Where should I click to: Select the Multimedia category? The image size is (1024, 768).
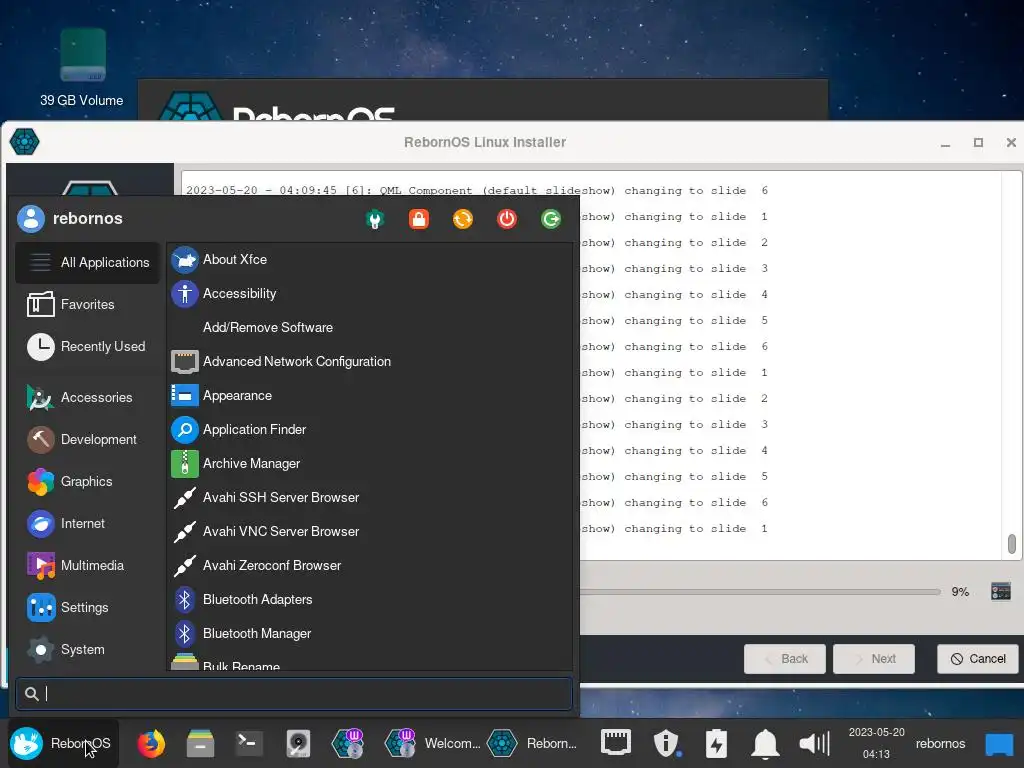88,566
